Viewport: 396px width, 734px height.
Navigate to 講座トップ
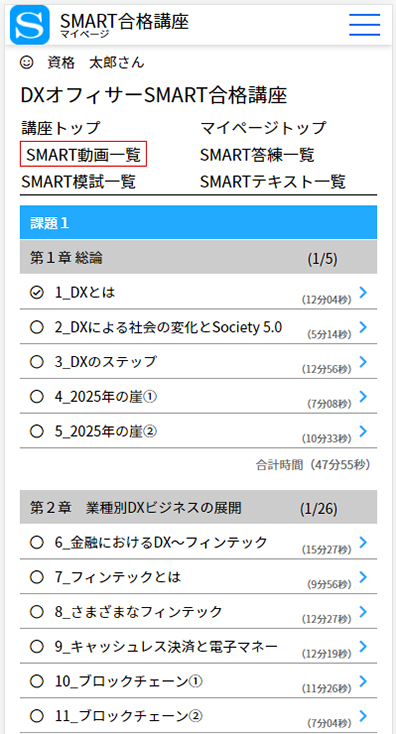pos(61,127)
